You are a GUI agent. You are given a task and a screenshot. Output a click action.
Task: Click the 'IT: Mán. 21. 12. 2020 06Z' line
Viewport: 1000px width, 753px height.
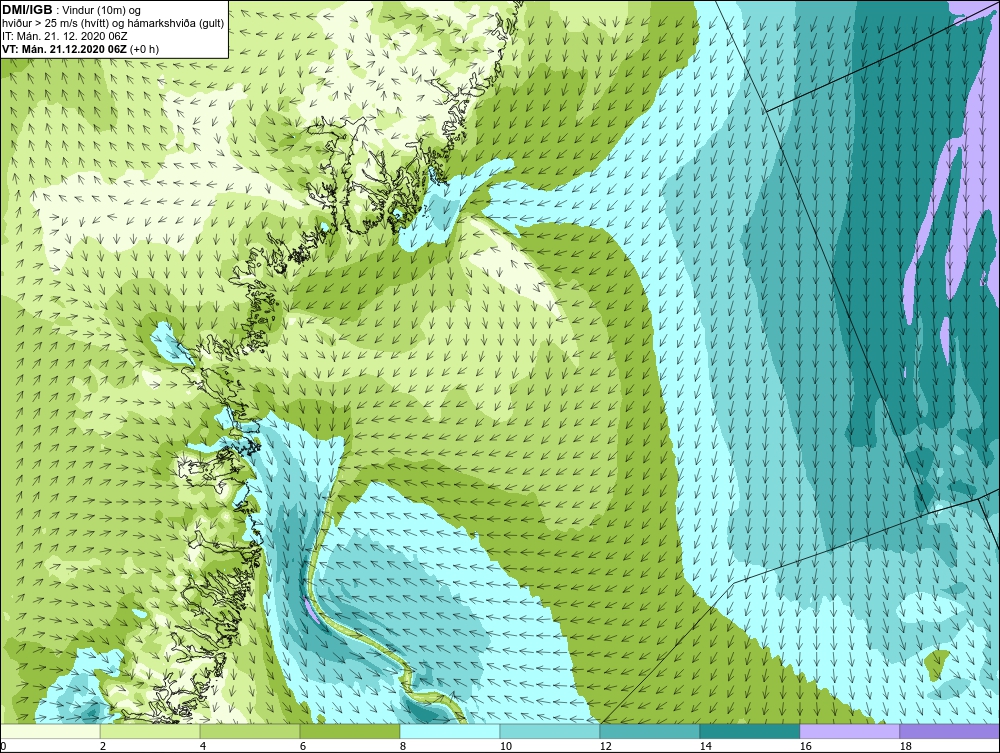(64, 36)
